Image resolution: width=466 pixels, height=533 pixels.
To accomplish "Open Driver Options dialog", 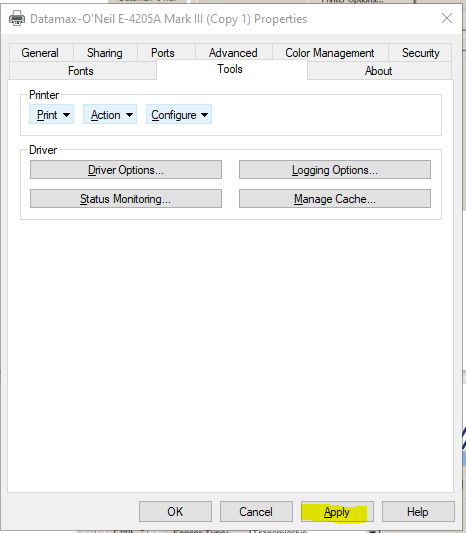I will click(x=126, y=170).
